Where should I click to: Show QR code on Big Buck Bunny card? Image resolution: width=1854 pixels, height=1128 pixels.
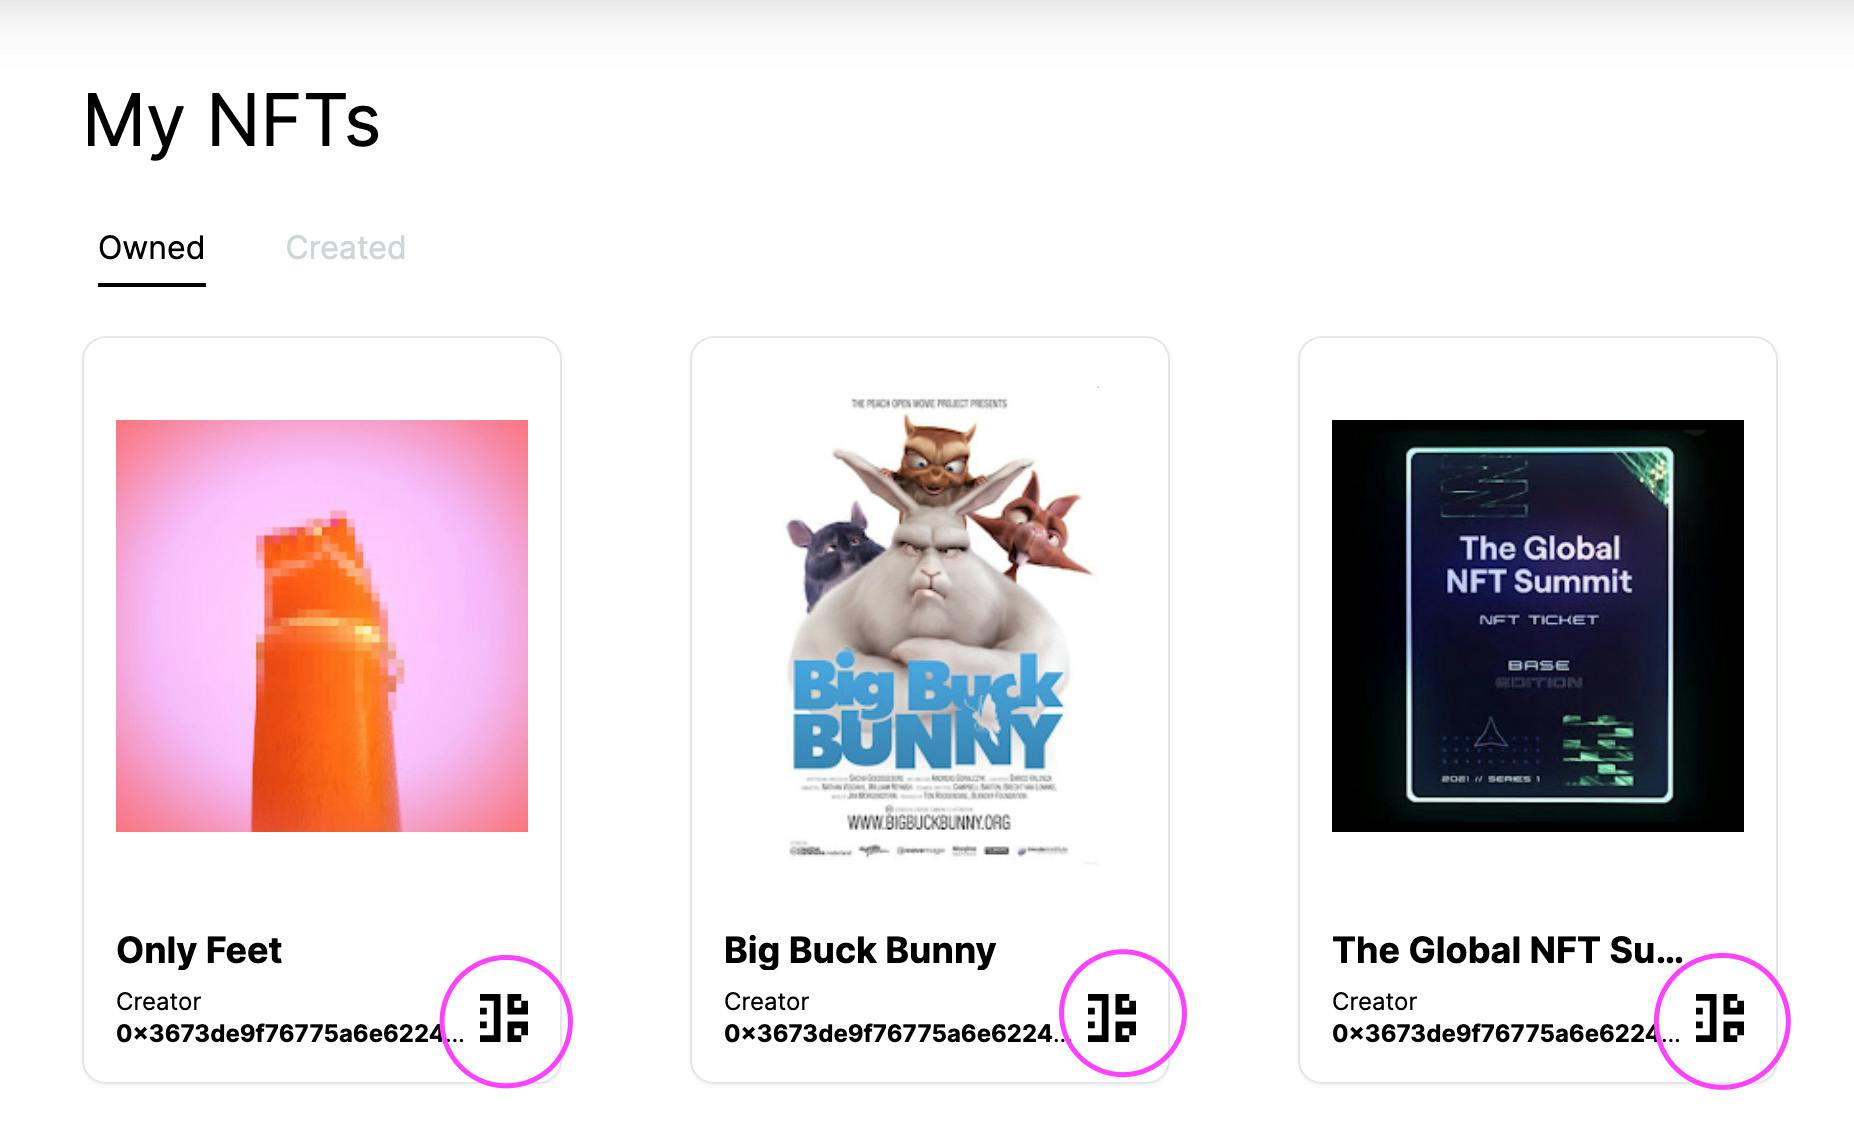coord(1112,1019)
